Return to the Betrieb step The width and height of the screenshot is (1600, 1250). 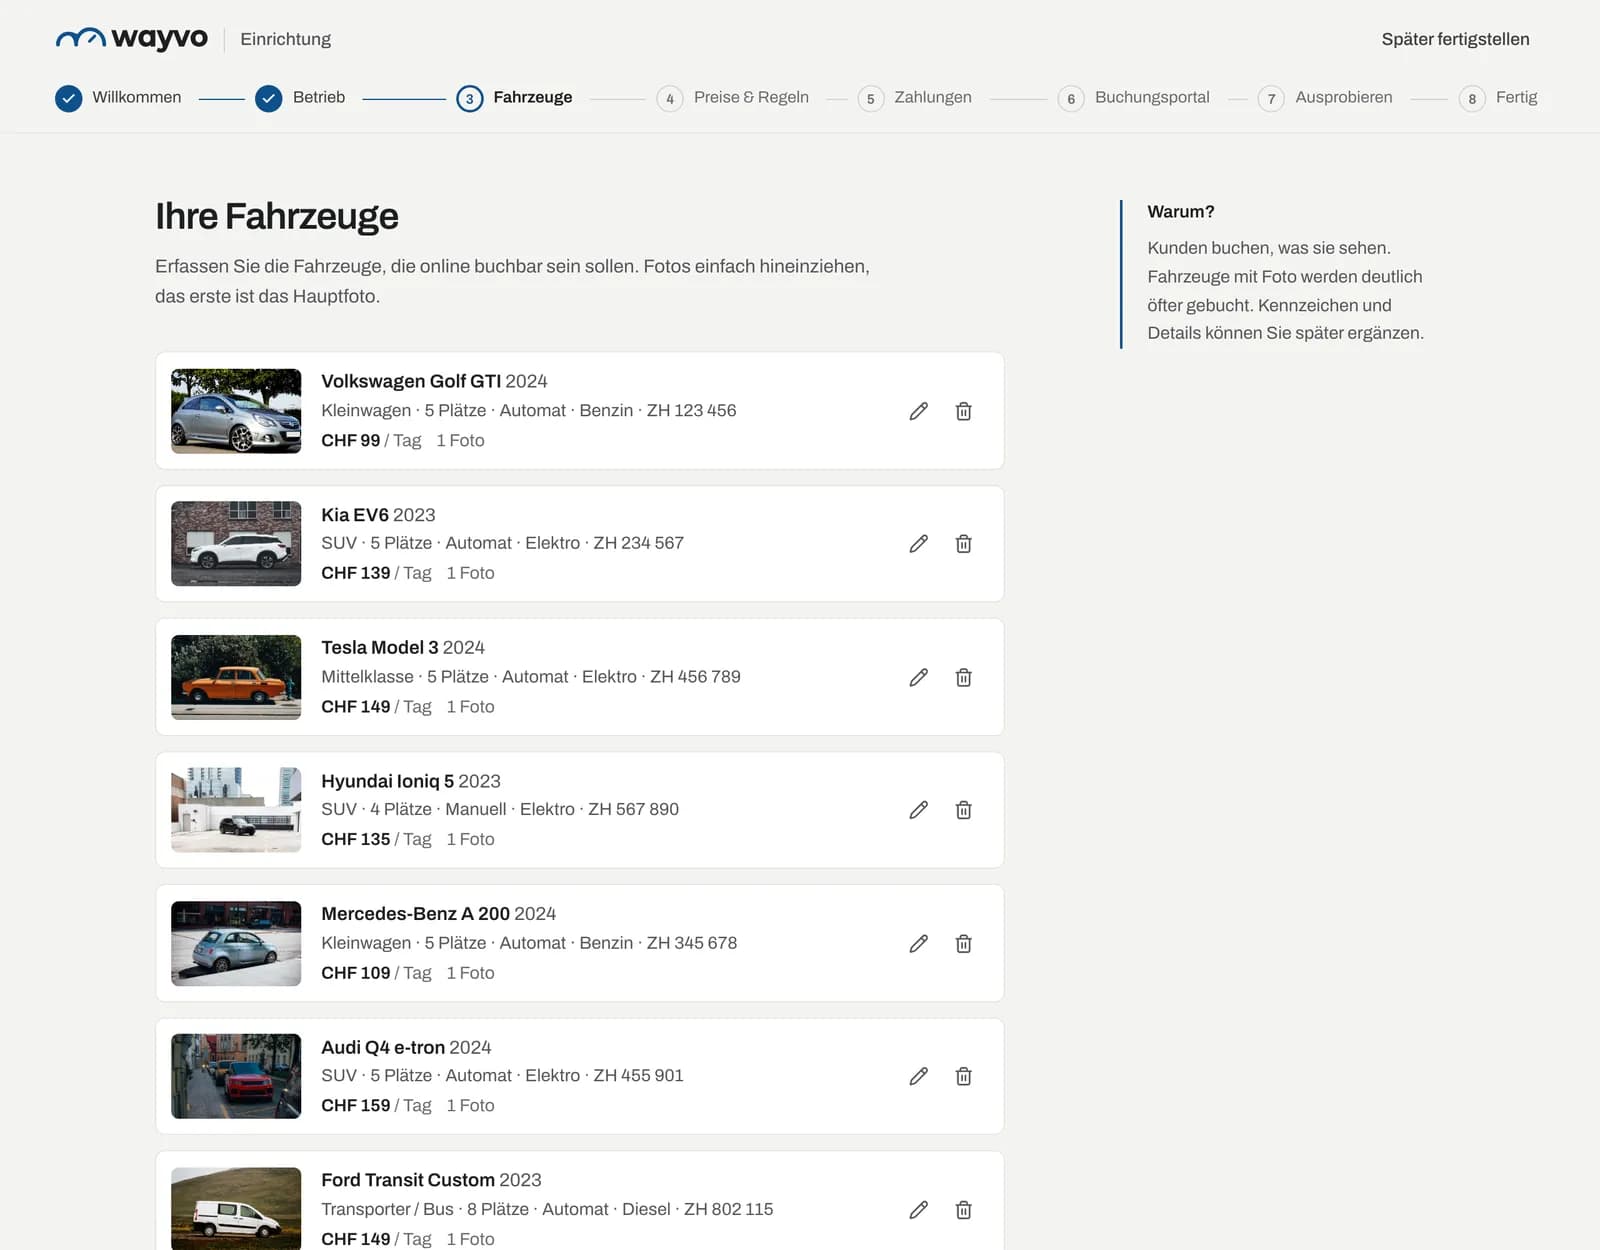coord(300,98)
